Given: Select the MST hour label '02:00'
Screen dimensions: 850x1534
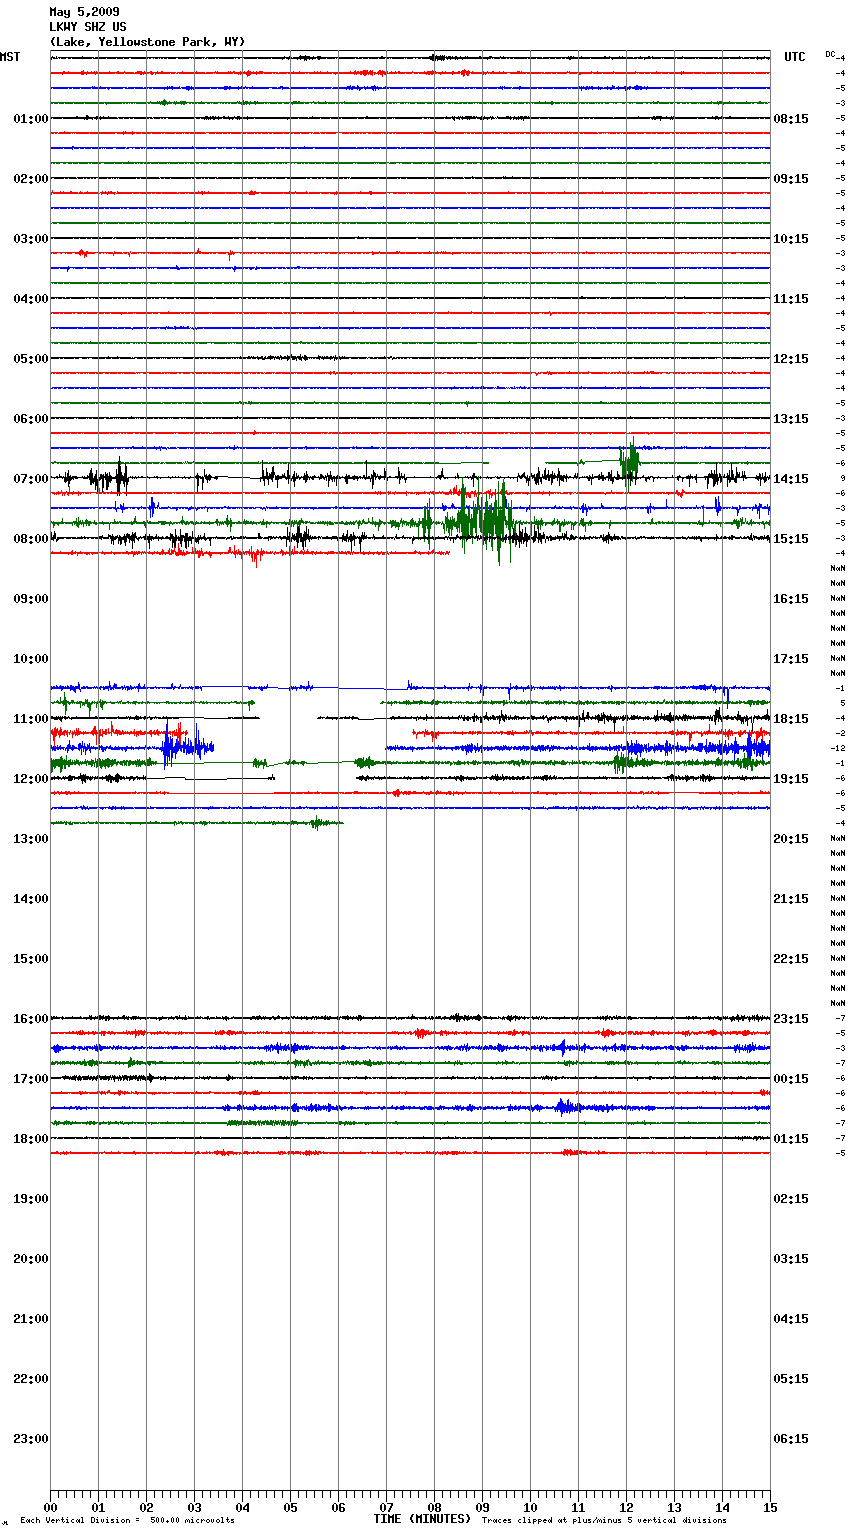Looking at the screenshot, I should coord(31,179).
